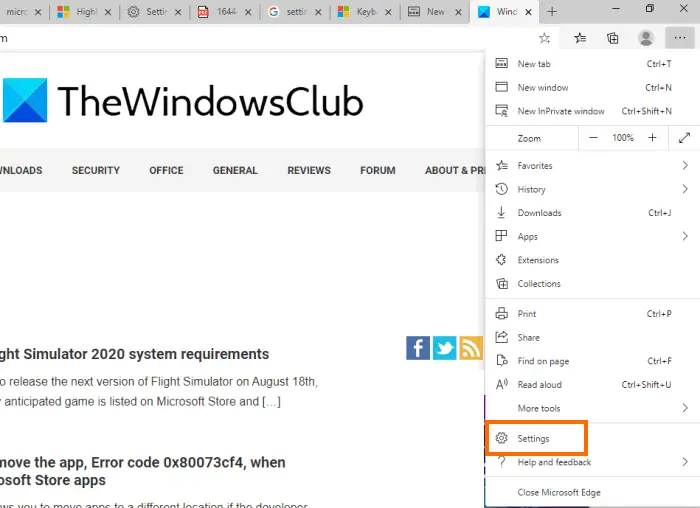Expand the Apps submenu
The width and height of the screenshot is (700, 508).
click(592, 237)
